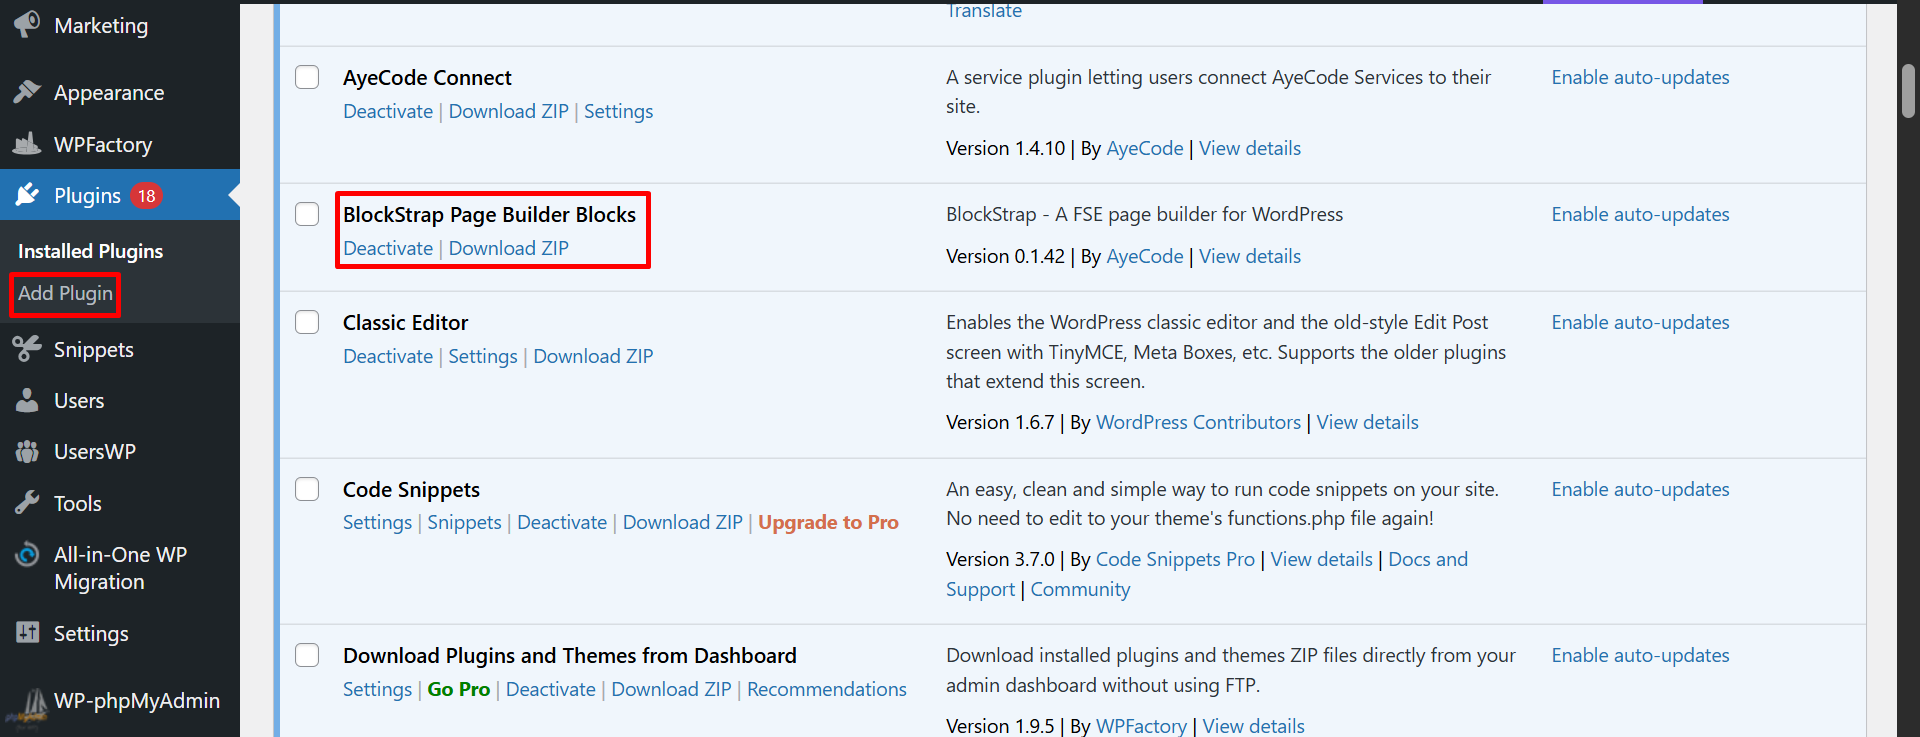The image size is (1920, 737).
Task: Open the Community link for Code Snippets
Action: coord(1080,589)
